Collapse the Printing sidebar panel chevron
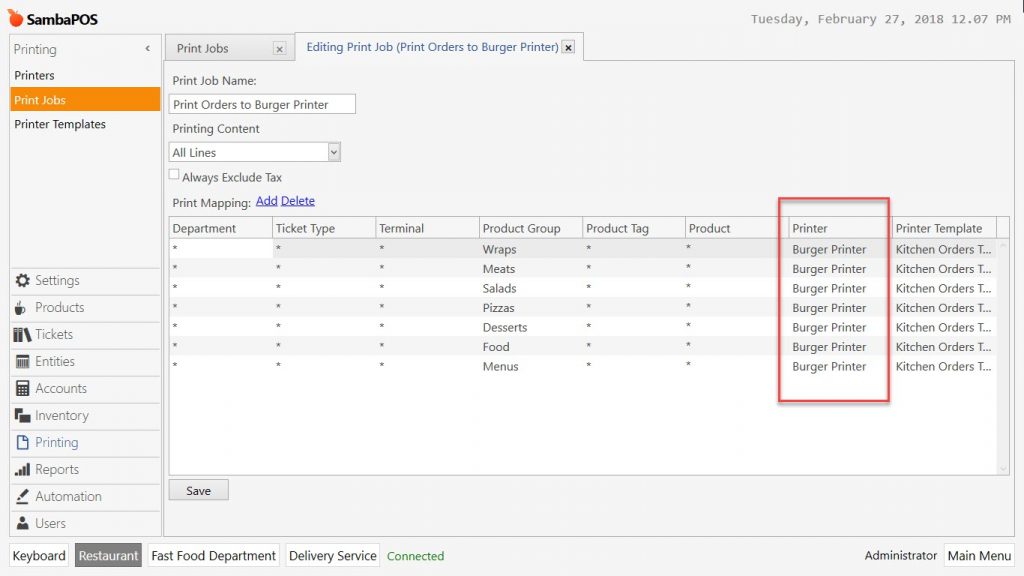The height and width of the screenshot is (576, 1024). pyautogui.click(x=148, y=49)
